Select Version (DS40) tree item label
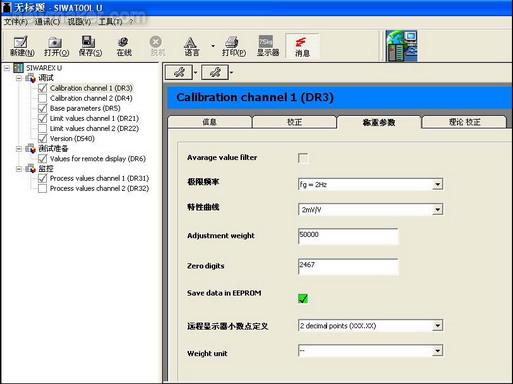 (x=72, y=138)
